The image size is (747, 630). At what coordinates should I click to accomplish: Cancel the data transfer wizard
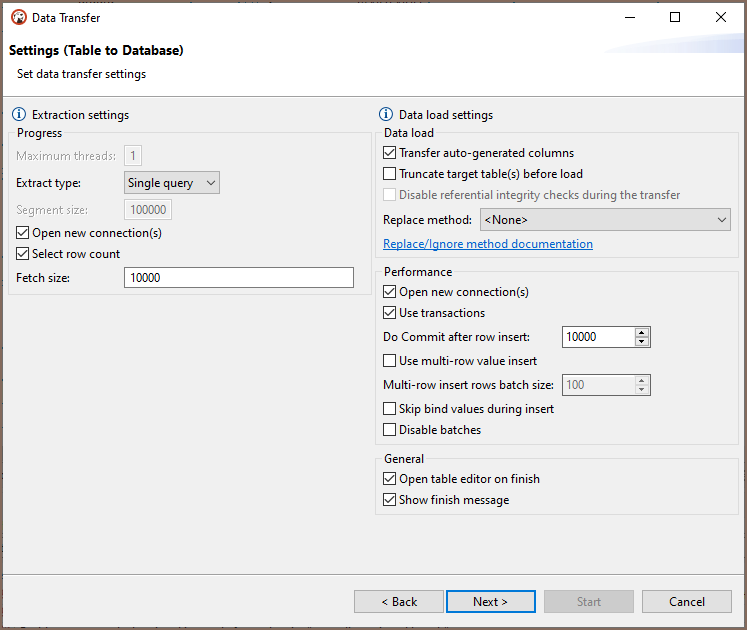[686, 602]
